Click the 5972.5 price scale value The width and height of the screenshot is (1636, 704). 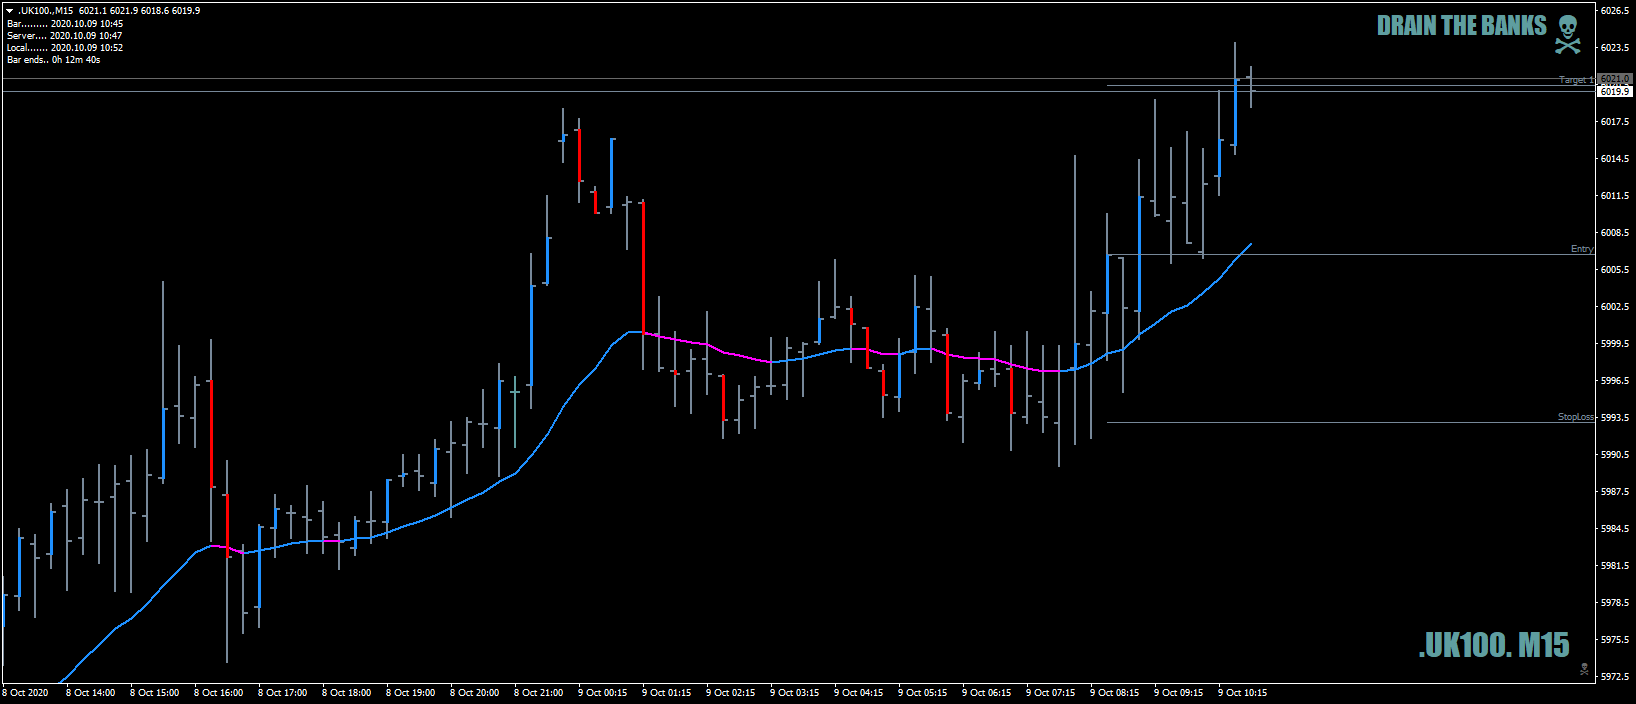(x=1614, y=676)
